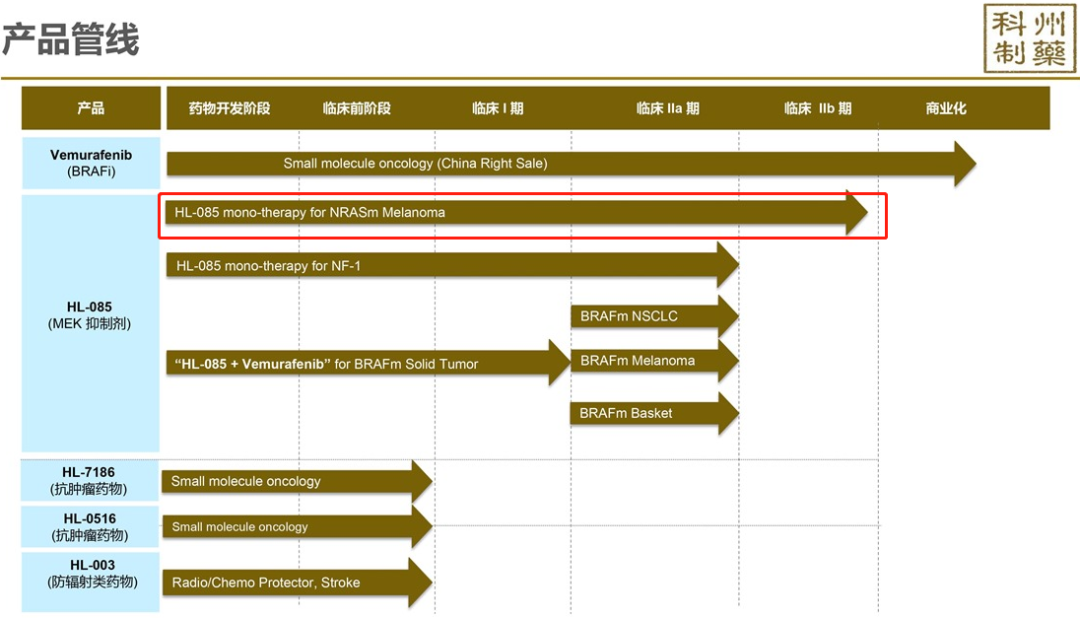Screen dimensions: 1080x618
Task: Click the Radio/Chemo Protector, Stroke arrow
Action: (x=290, y=582)
